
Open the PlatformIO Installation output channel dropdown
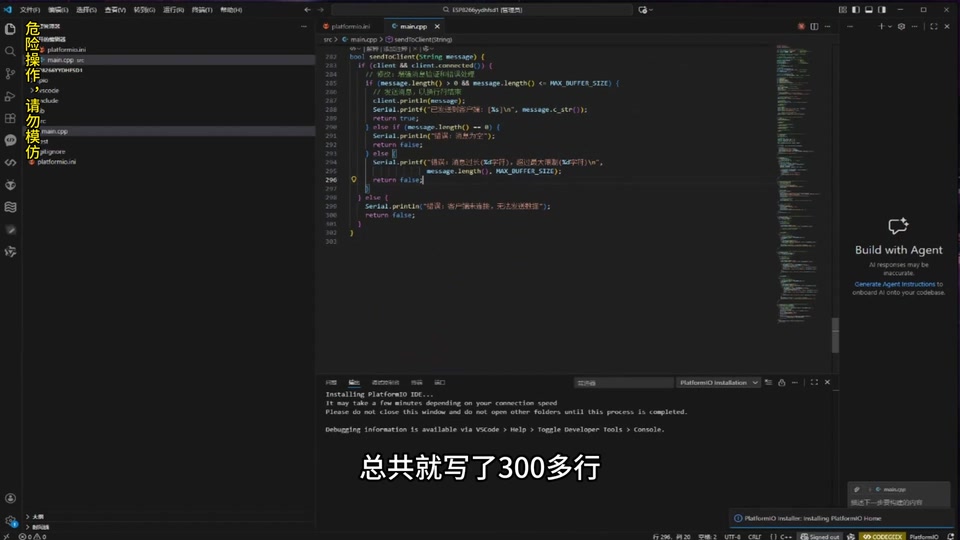click(718, 383)
